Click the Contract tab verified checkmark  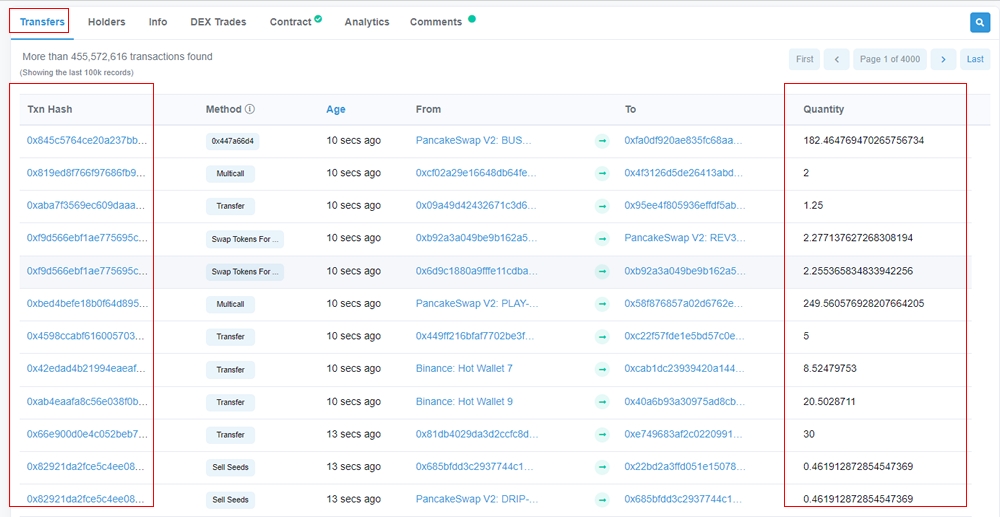(318, 19)
